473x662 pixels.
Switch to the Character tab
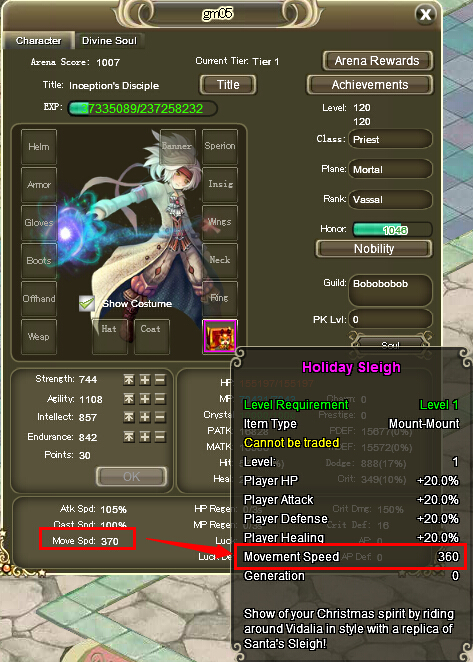(38, 41)
